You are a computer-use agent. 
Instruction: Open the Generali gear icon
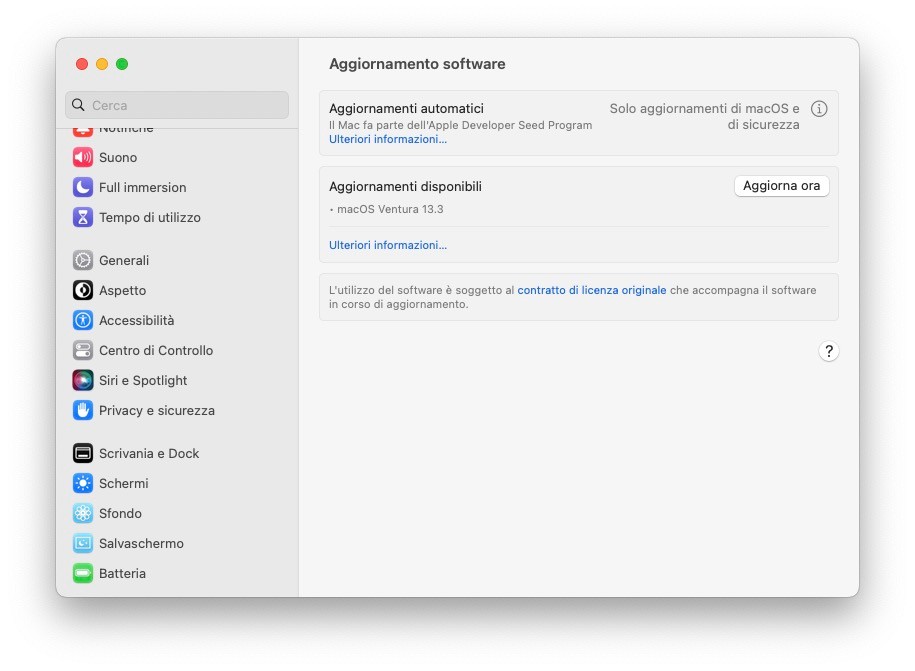pos(83,260)
